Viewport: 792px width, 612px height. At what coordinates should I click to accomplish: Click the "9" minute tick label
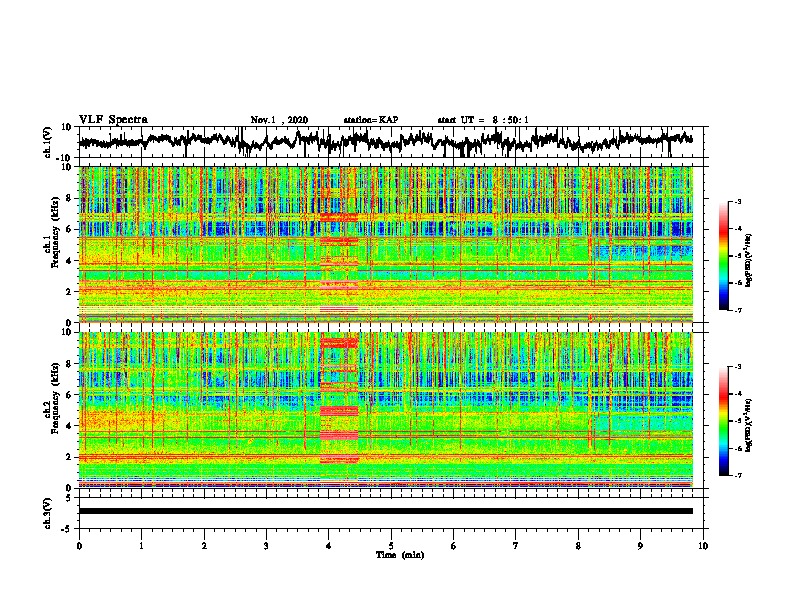tap(640, 546)
